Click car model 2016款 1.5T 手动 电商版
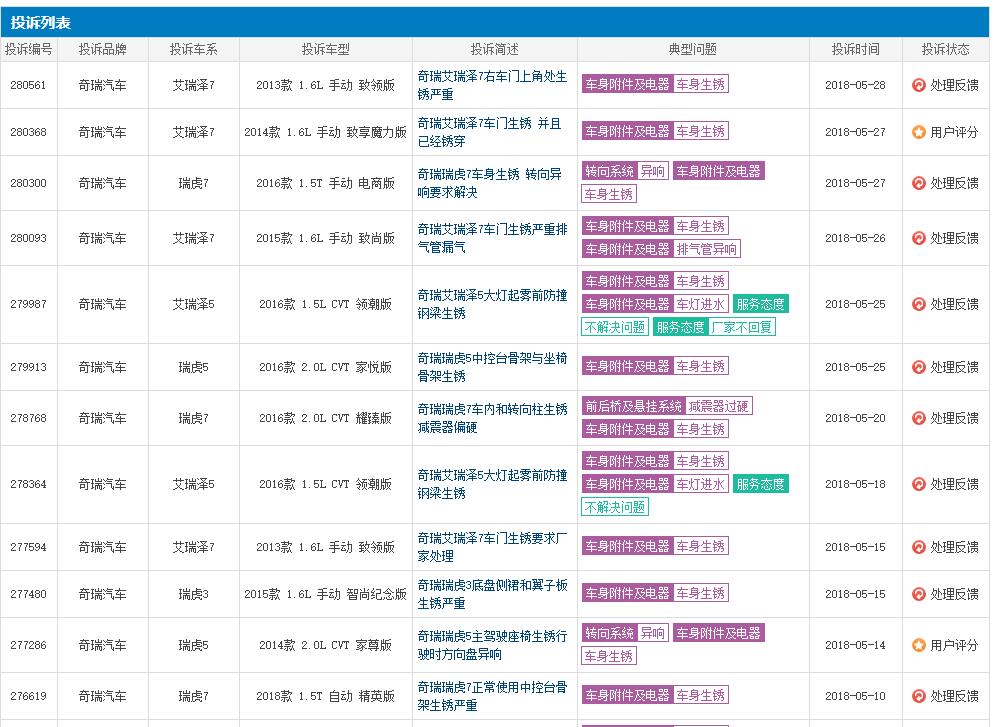 (325, 183)
